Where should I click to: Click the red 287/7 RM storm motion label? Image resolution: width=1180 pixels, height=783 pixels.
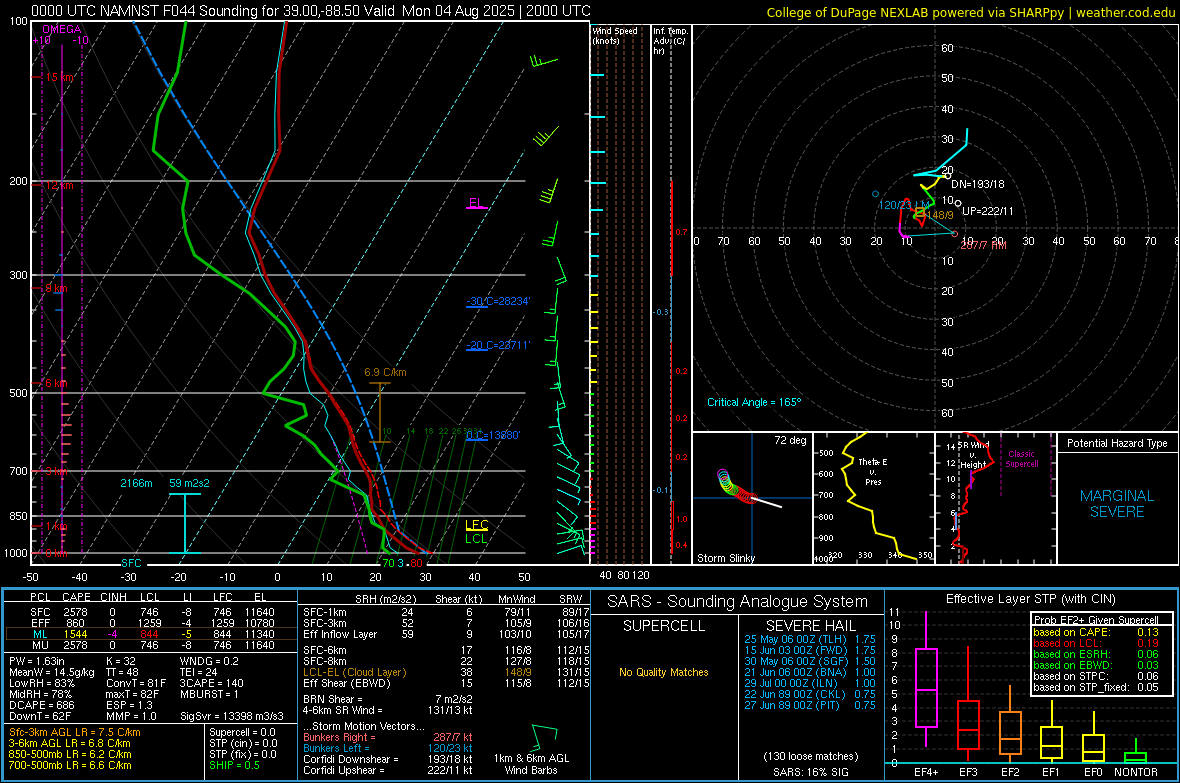pyautogui.click(x=983, y=245)
